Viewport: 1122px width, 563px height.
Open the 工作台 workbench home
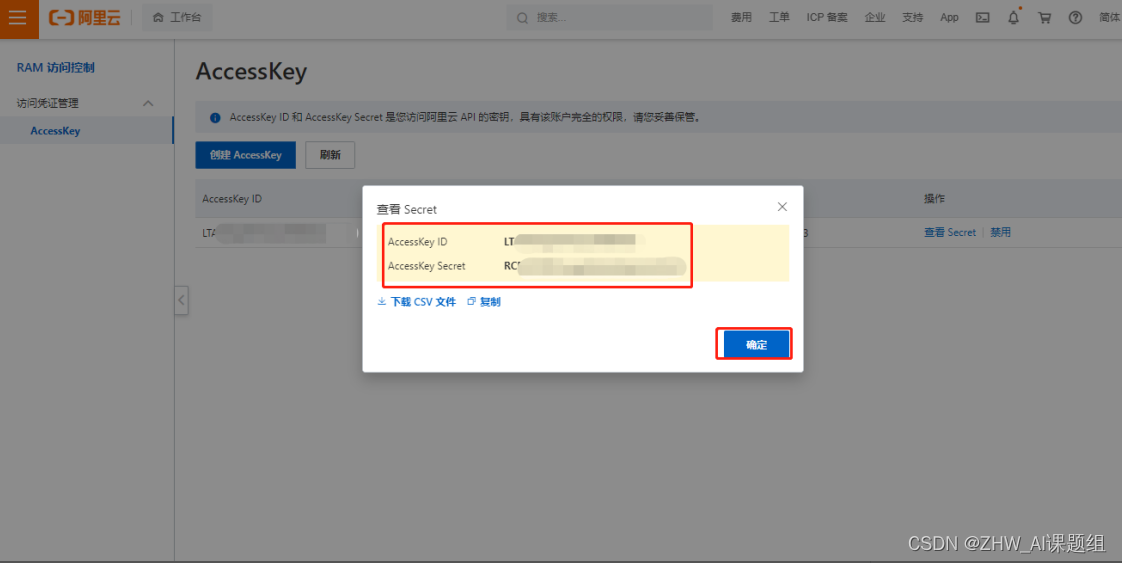(x=177, y=18)
